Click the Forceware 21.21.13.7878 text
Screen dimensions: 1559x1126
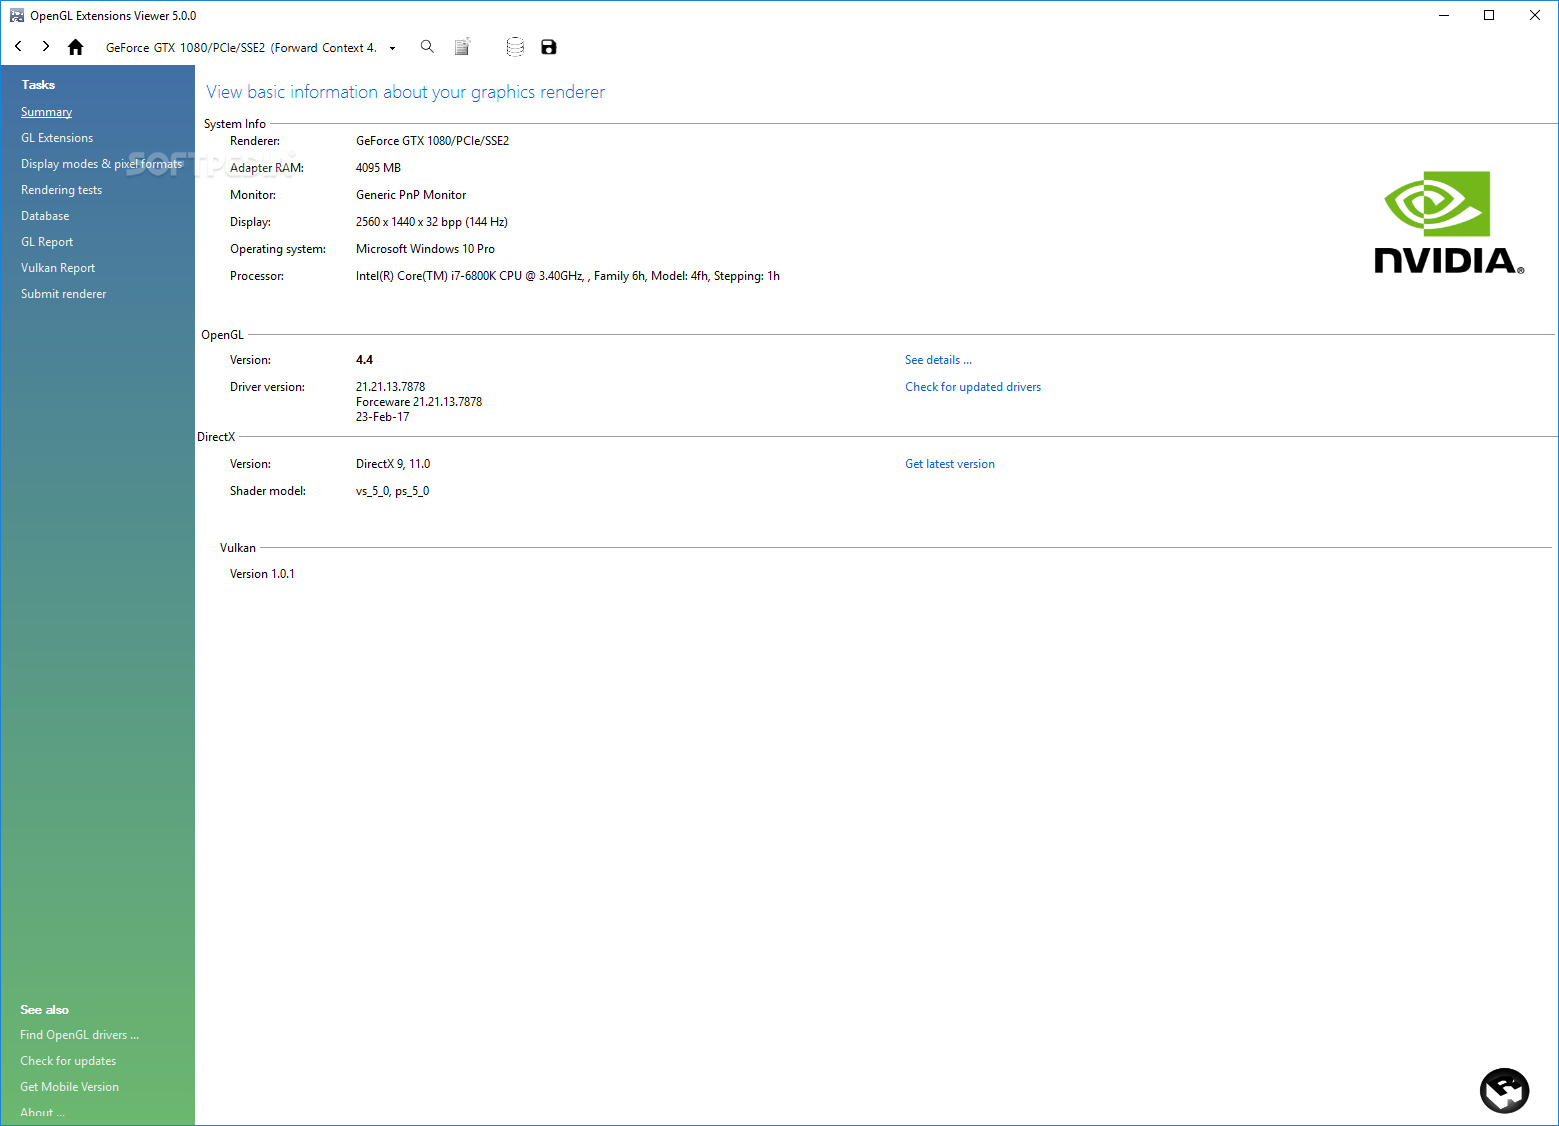tap(419, 402)
